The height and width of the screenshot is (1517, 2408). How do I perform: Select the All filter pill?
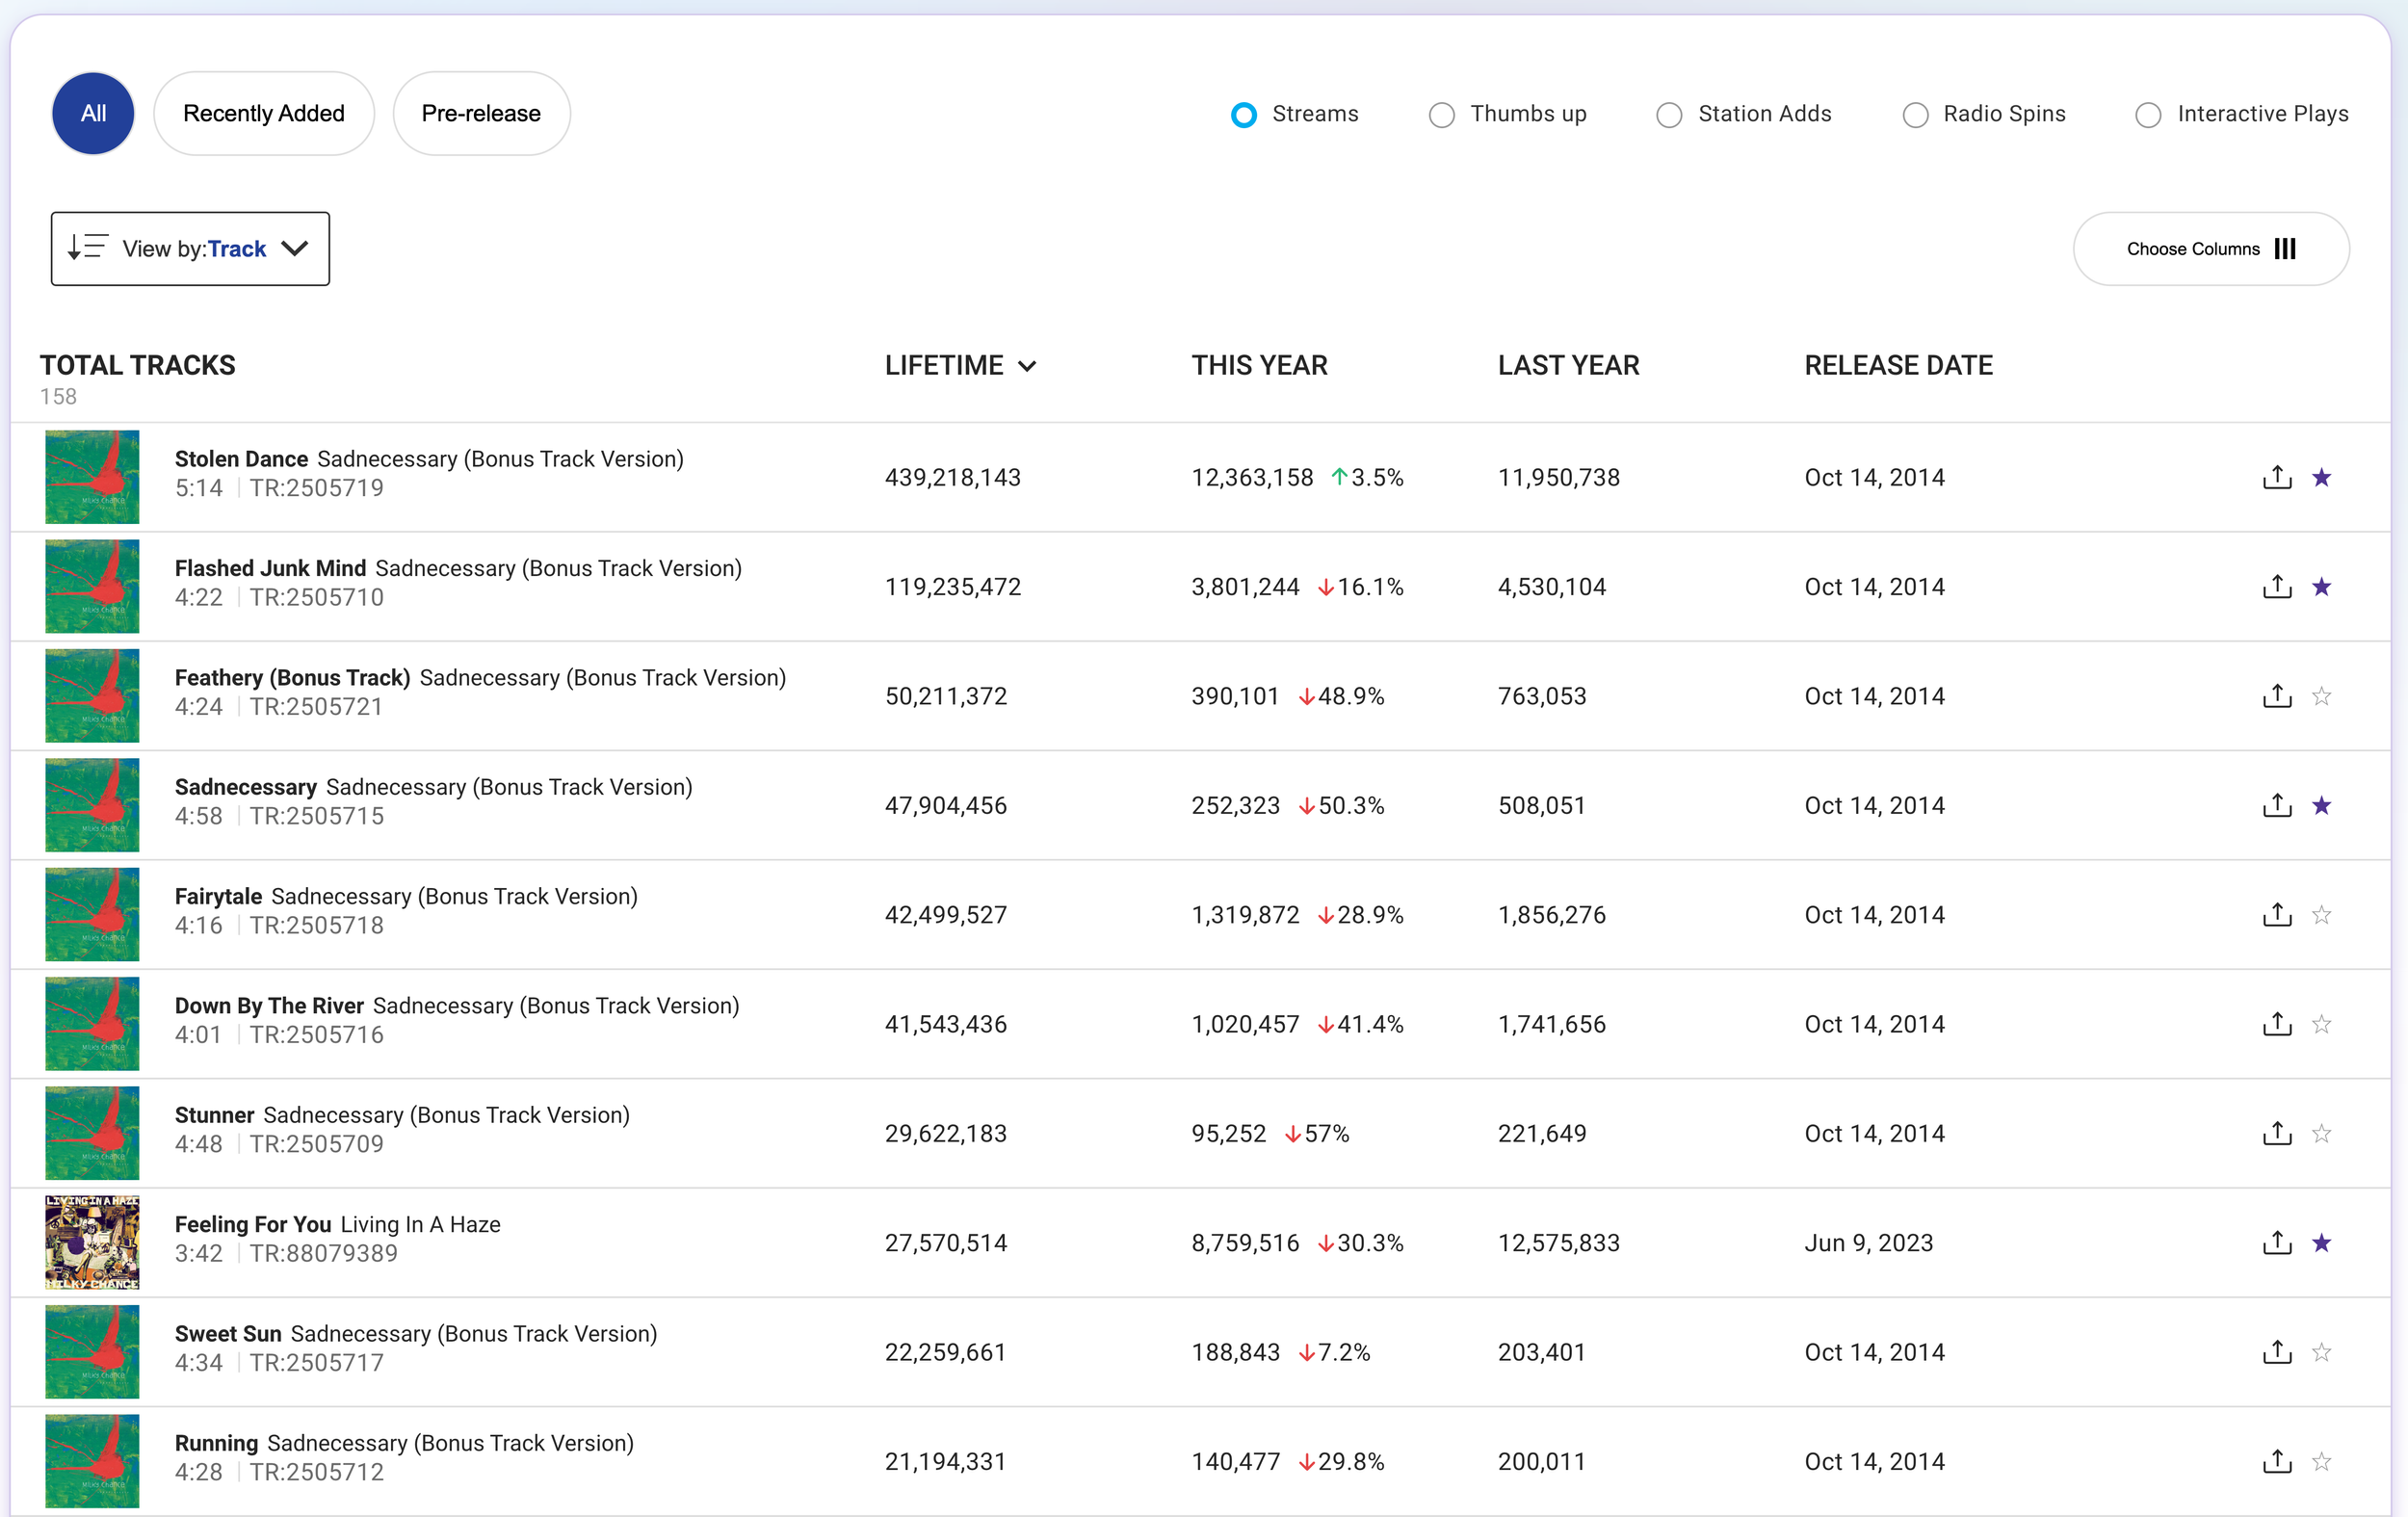93,114
